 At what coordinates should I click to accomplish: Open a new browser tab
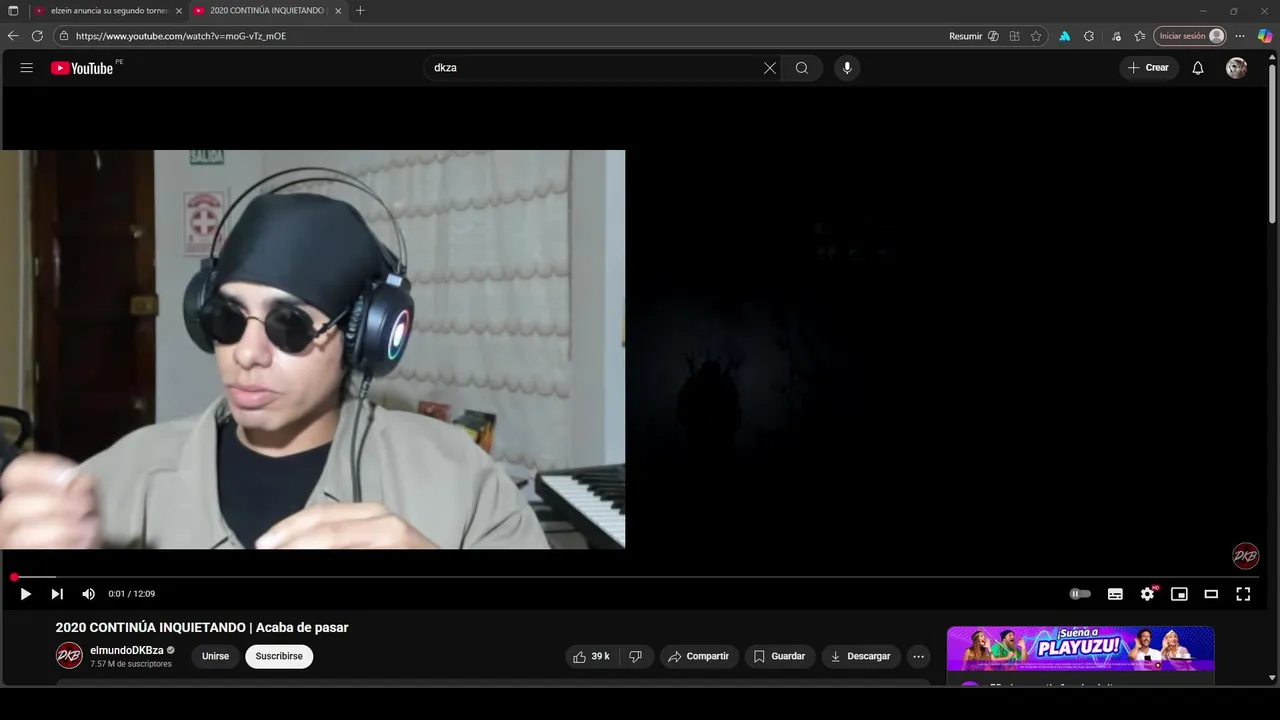pos(360,11)
